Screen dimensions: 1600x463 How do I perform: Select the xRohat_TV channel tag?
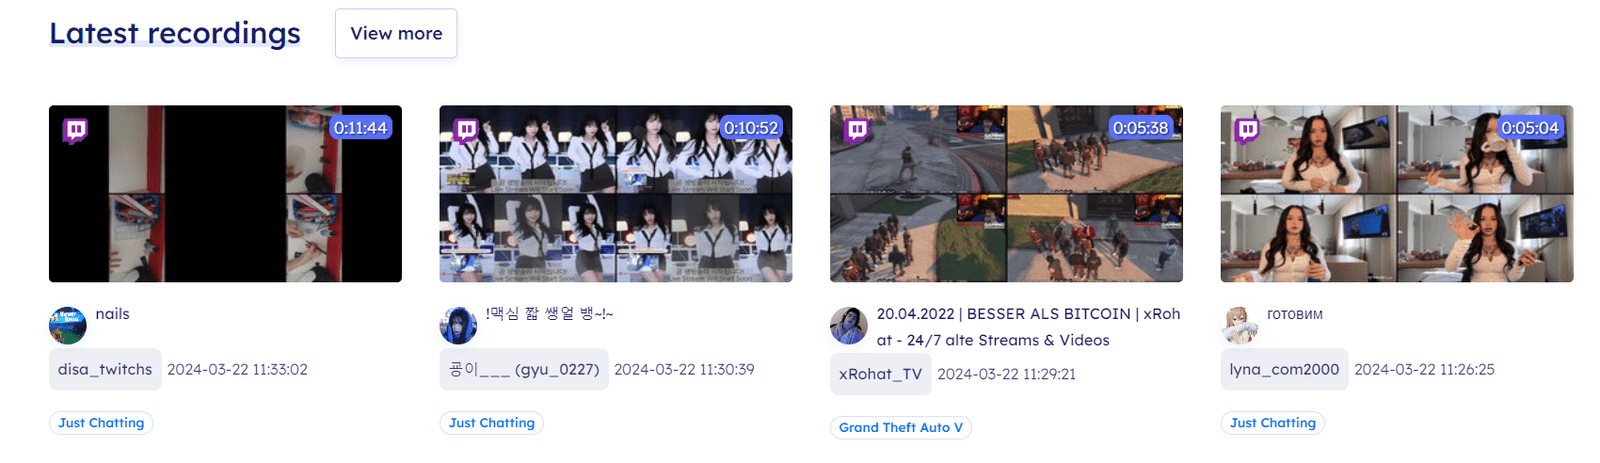[880, 374]
